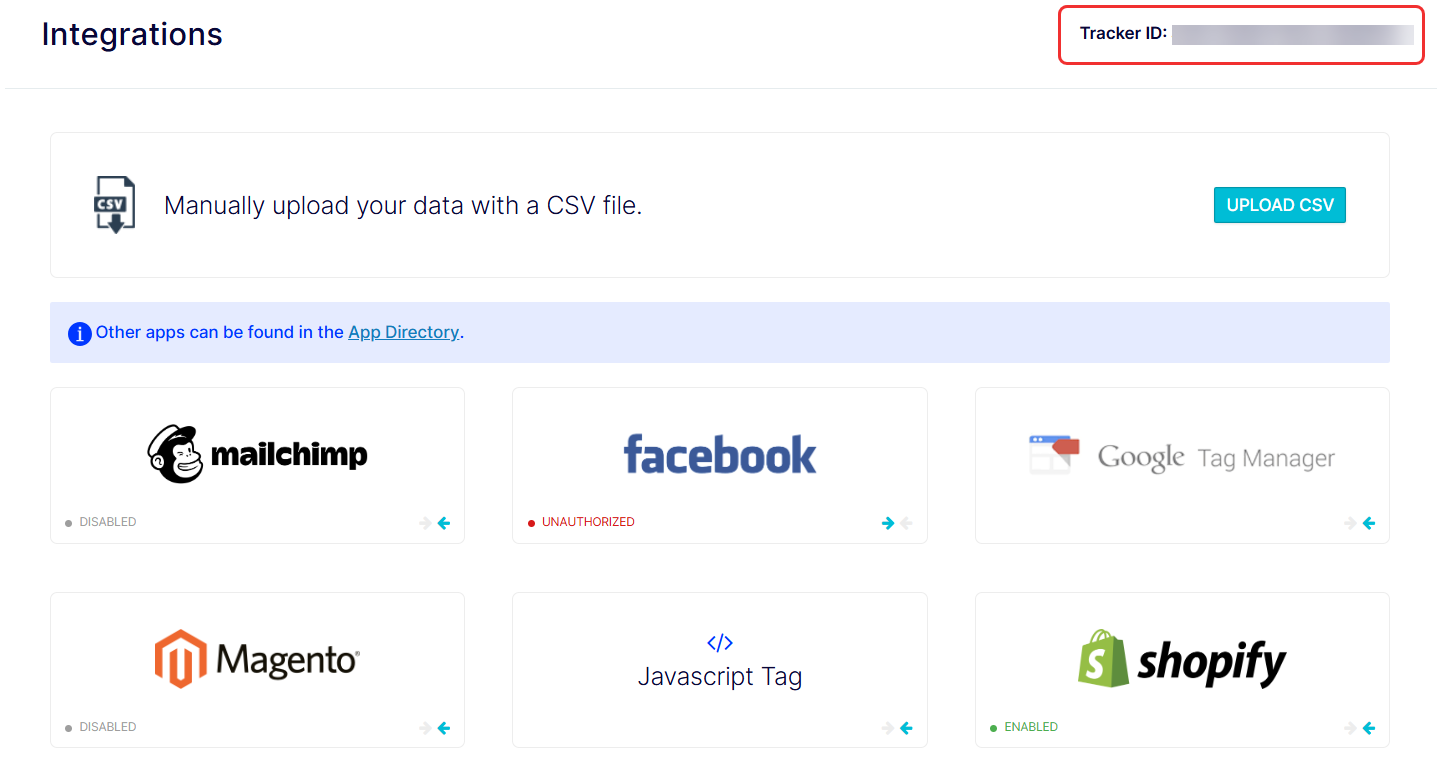Click the Mailchimp DISABLED status label

click(107, 522)
